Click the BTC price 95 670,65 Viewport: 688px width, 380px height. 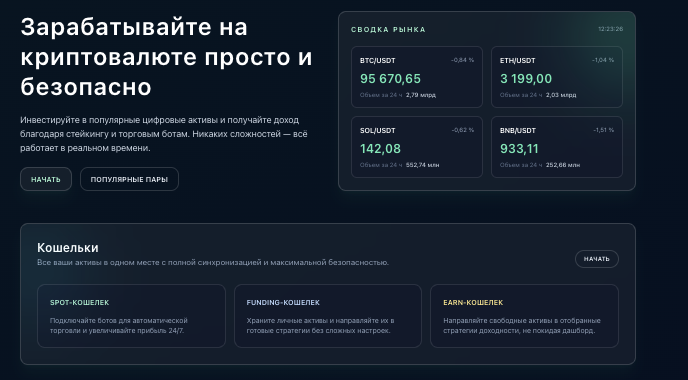pyautogui.click(x=390, y=79)
